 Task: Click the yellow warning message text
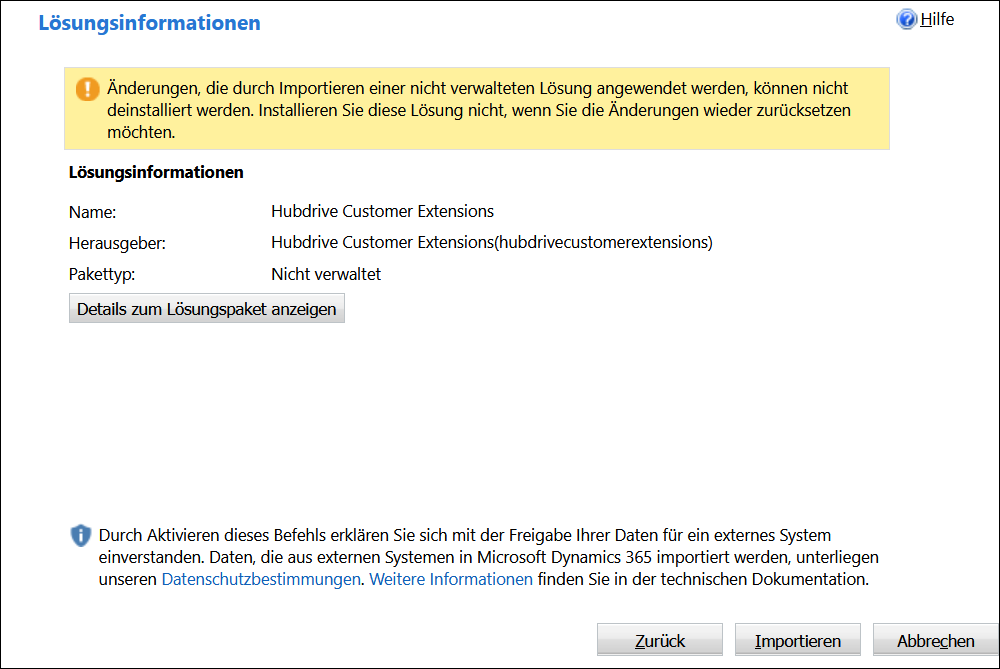click(478, 110)
